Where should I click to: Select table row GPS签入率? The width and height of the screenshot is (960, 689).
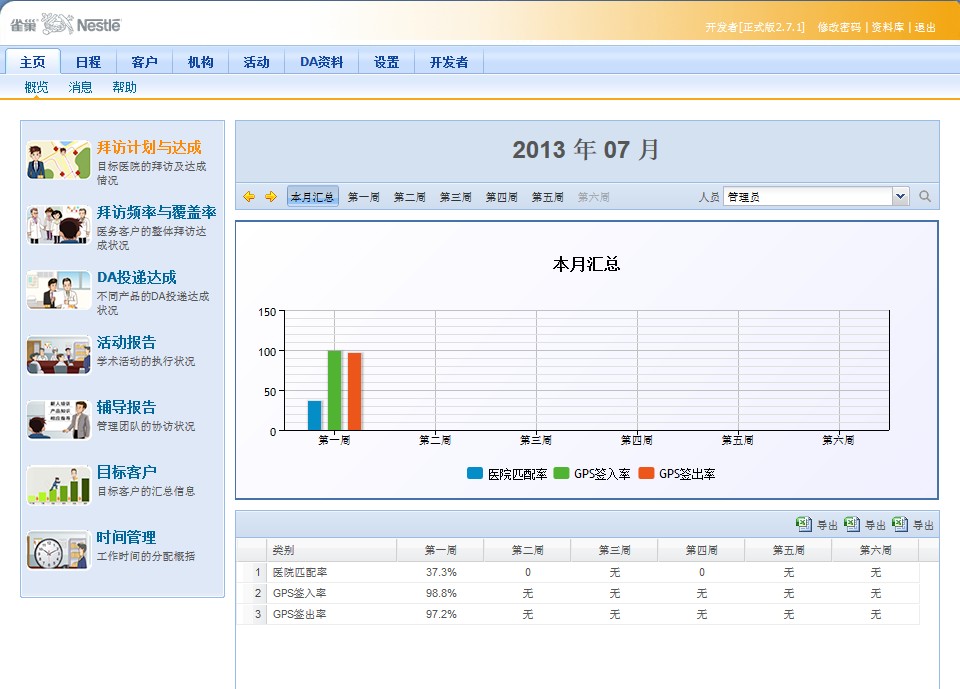click(577, 593)
